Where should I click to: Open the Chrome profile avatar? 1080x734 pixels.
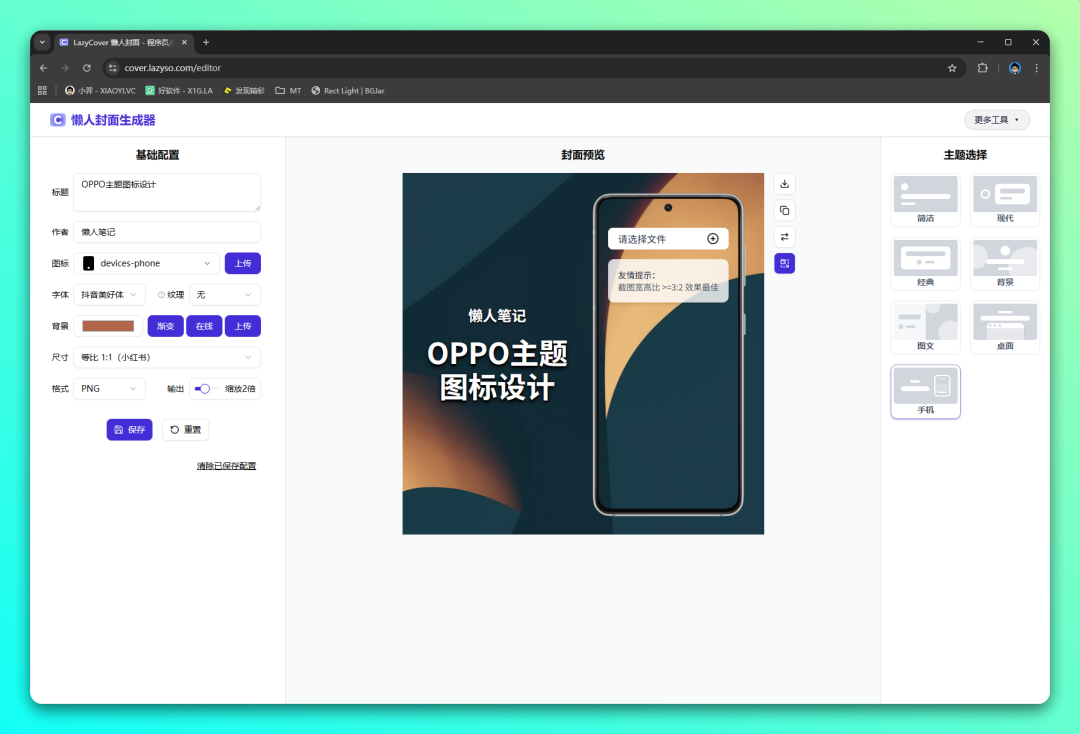pos(1015,68)
